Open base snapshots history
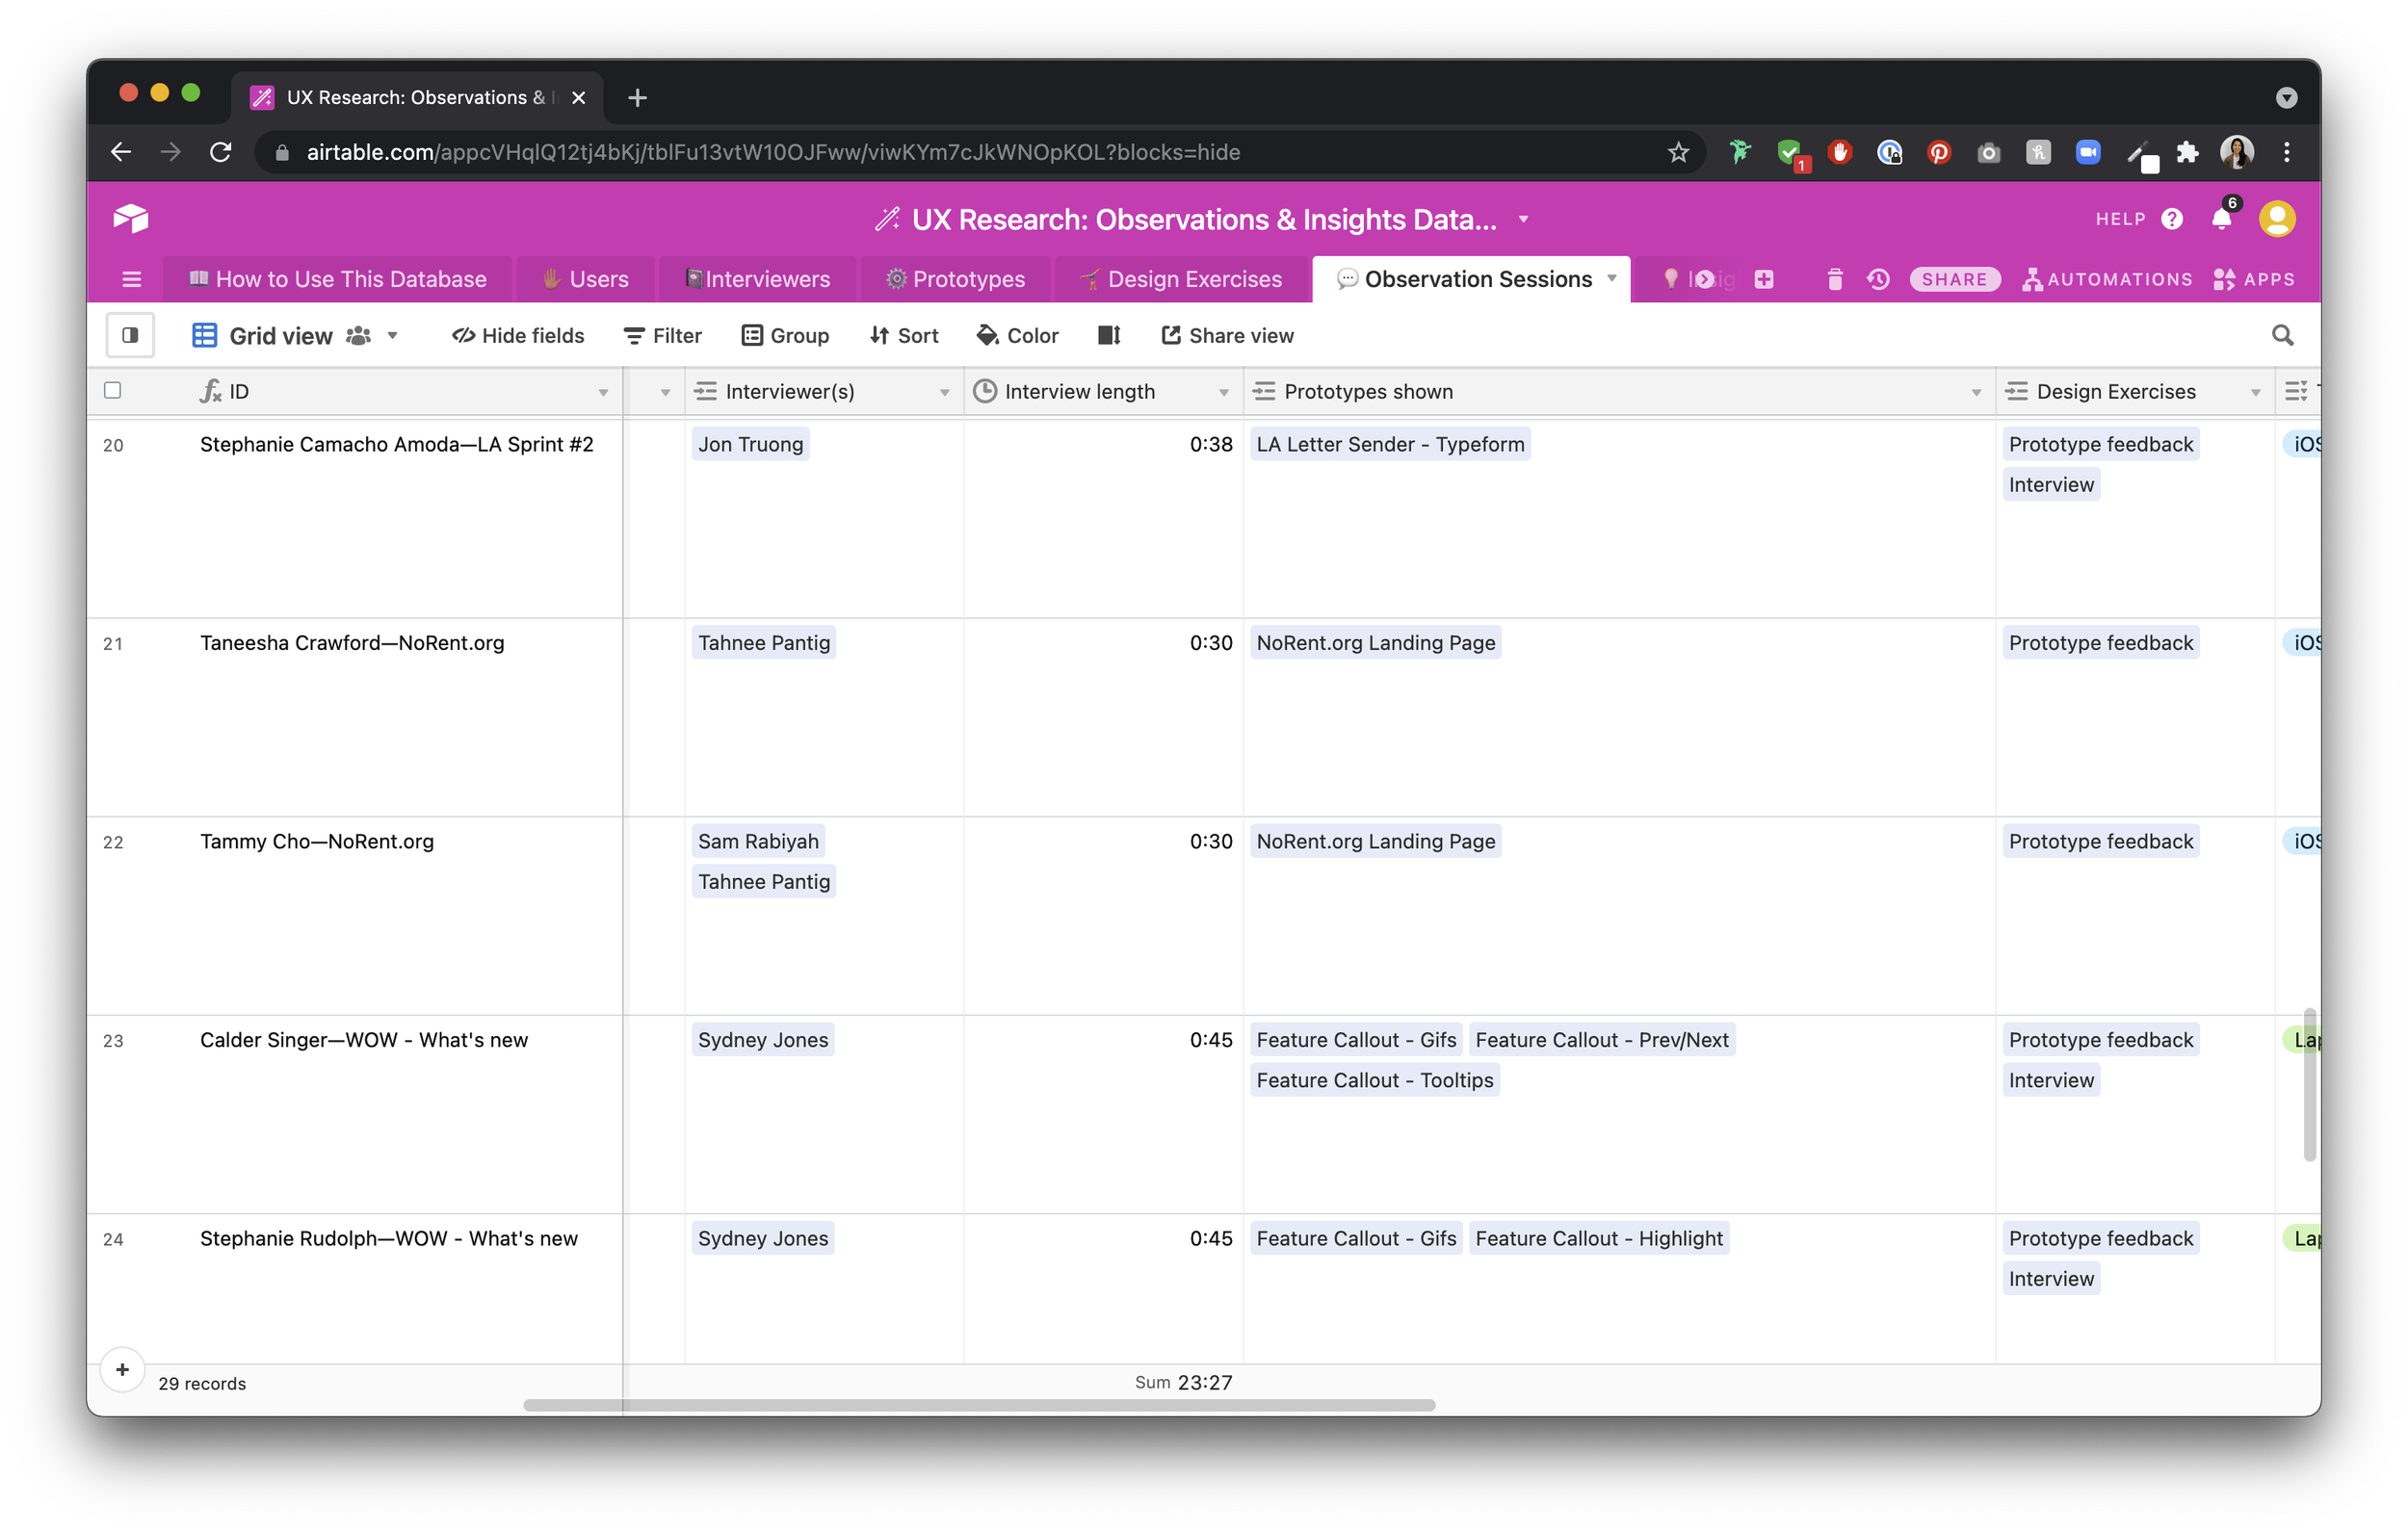 coord(1877,279)
